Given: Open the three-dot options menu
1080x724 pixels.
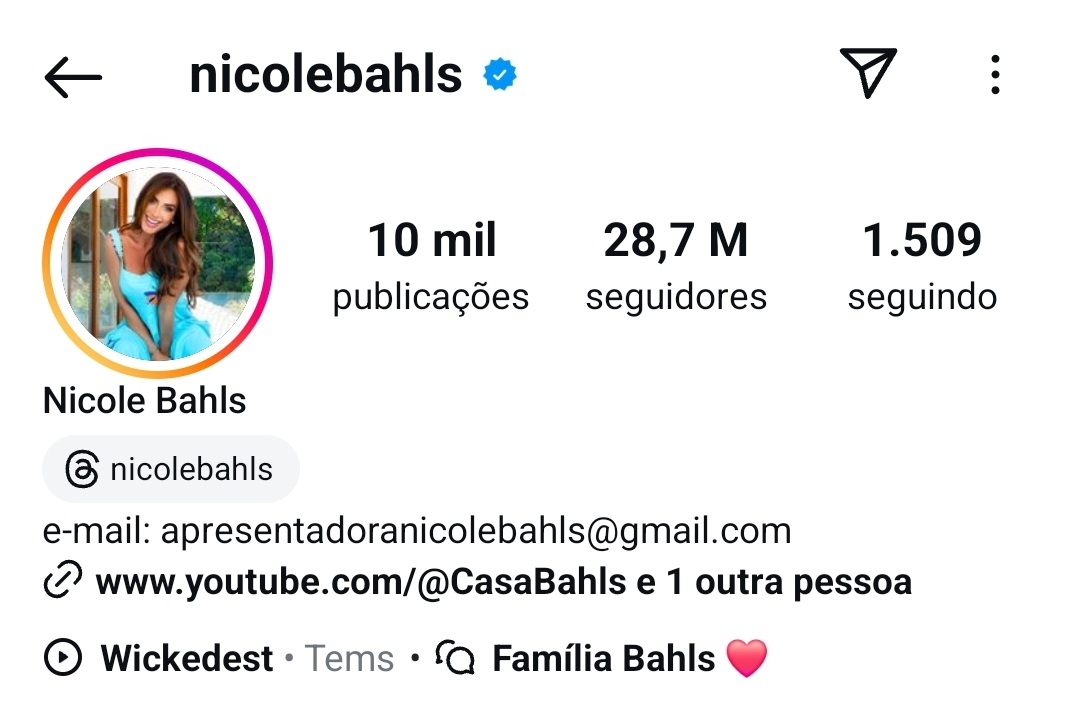Looking at the screenshot, I should 995,74.
